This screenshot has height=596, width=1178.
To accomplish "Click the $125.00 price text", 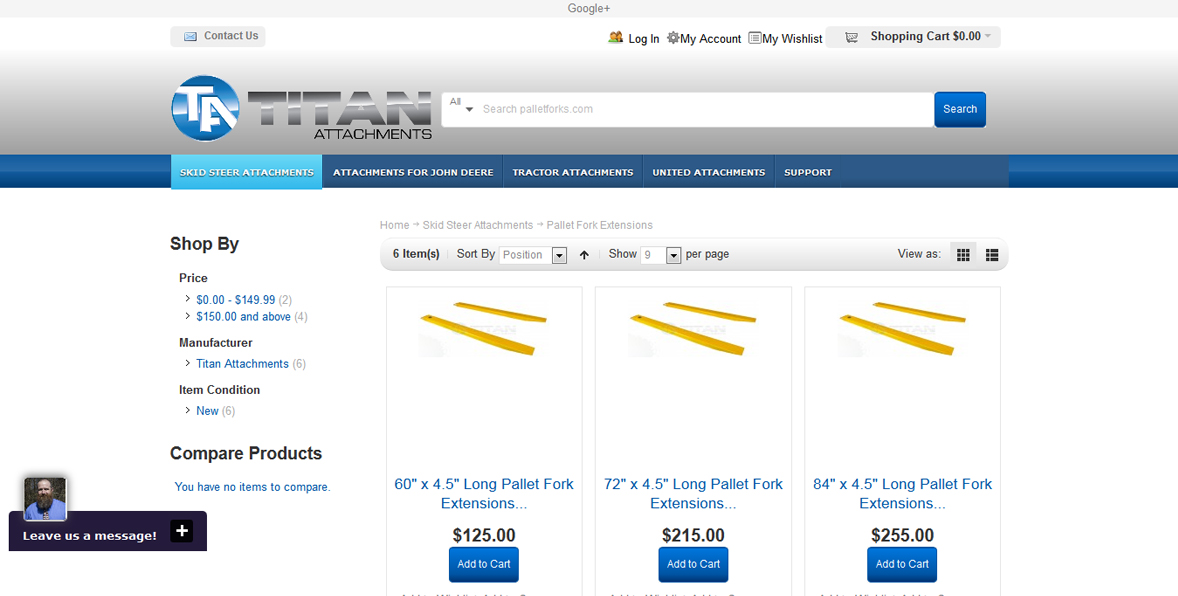I will coord(484,535).
